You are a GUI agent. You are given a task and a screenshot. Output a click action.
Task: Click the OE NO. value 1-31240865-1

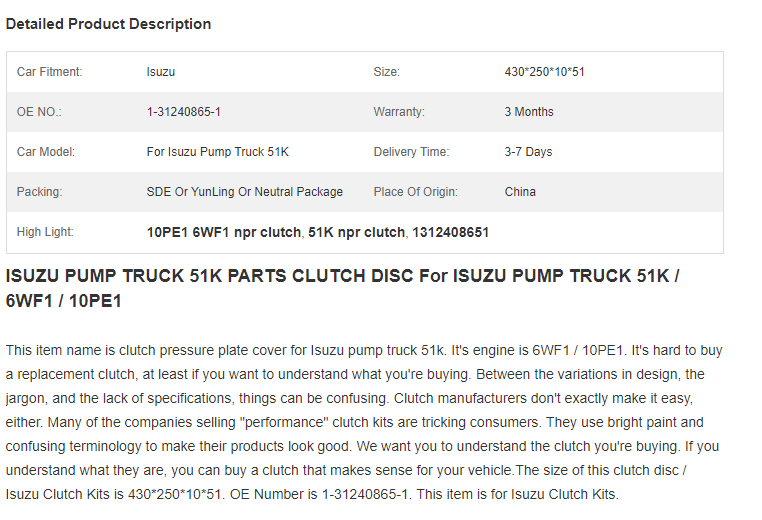(184, 112)
